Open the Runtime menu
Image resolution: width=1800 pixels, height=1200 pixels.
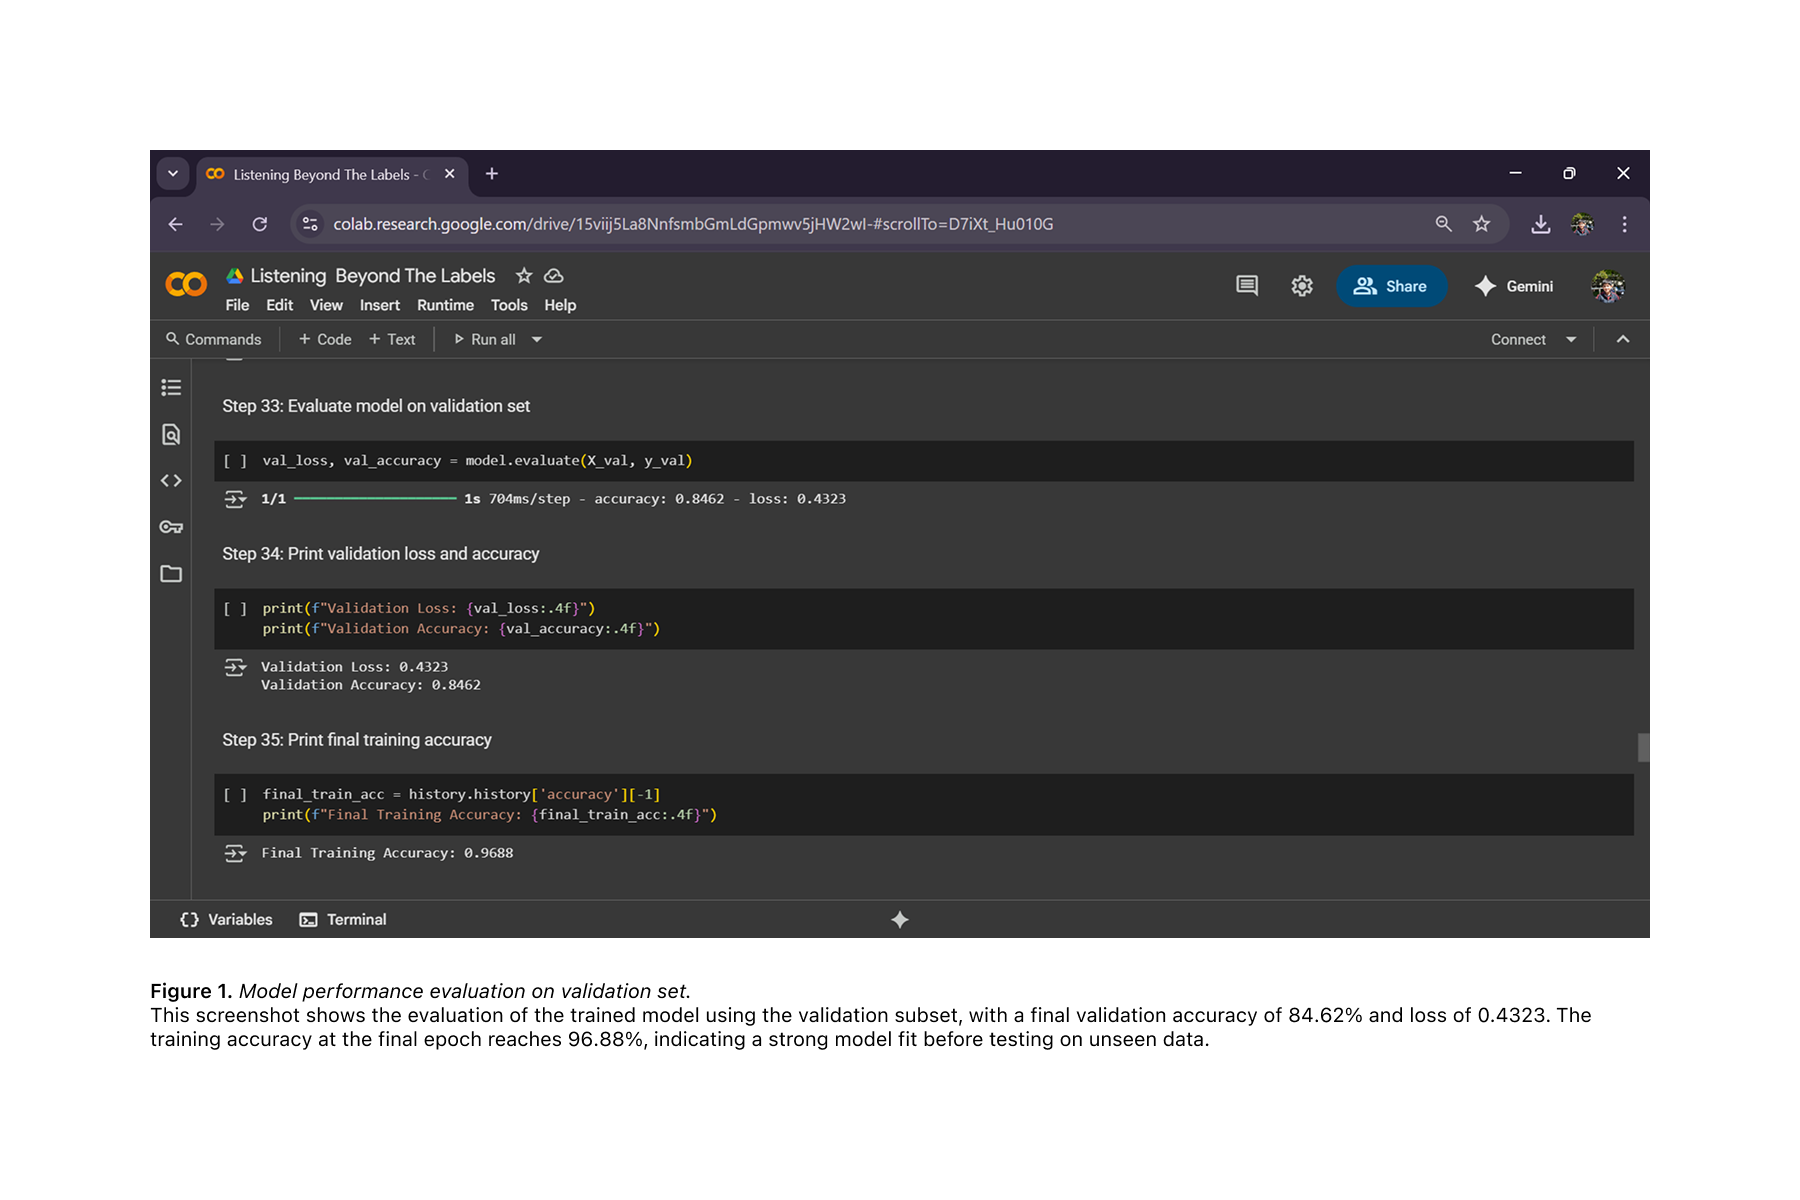(x=445, y=305)
